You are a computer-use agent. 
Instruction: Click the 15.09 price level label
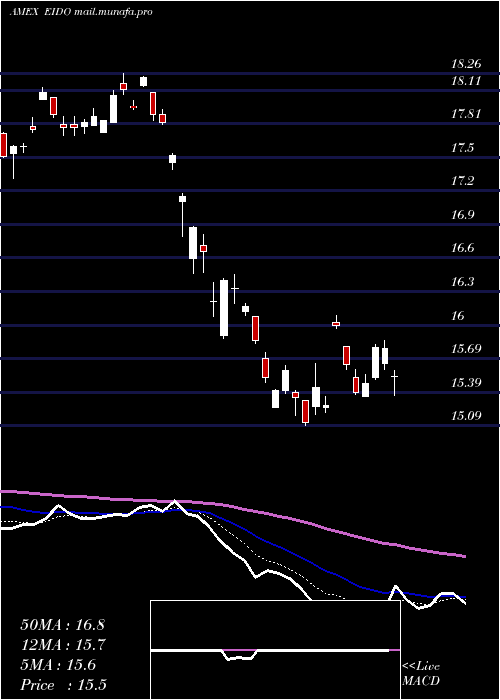click(466, 416)
